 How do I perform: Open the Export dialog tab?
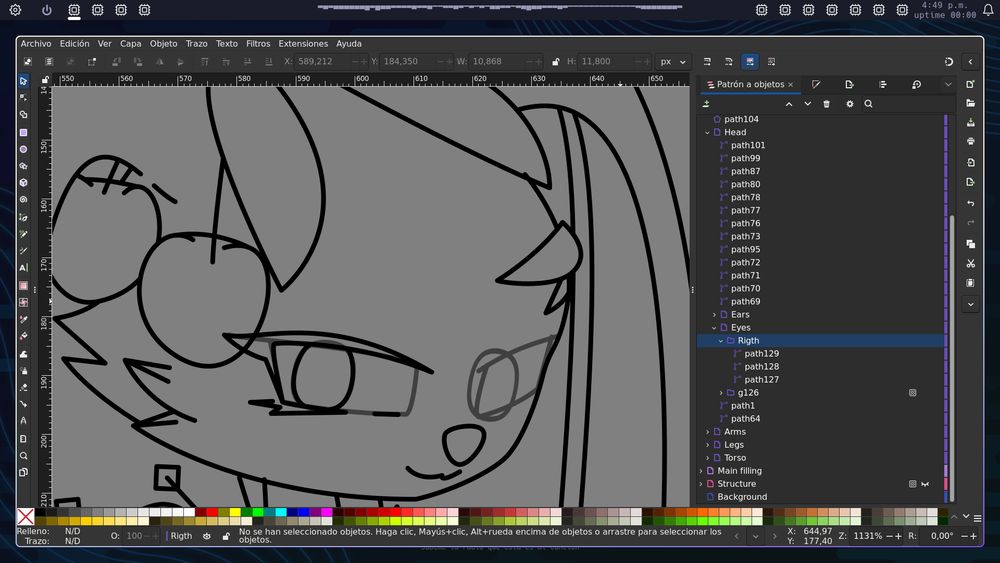[x=849, y=84]
